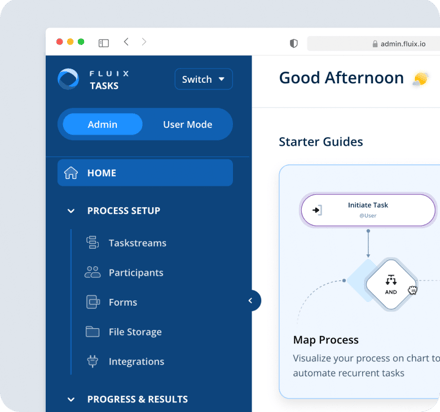Click the admin.fluix.io address bar
The image size is (440, 412).
[x=373, y=44]
